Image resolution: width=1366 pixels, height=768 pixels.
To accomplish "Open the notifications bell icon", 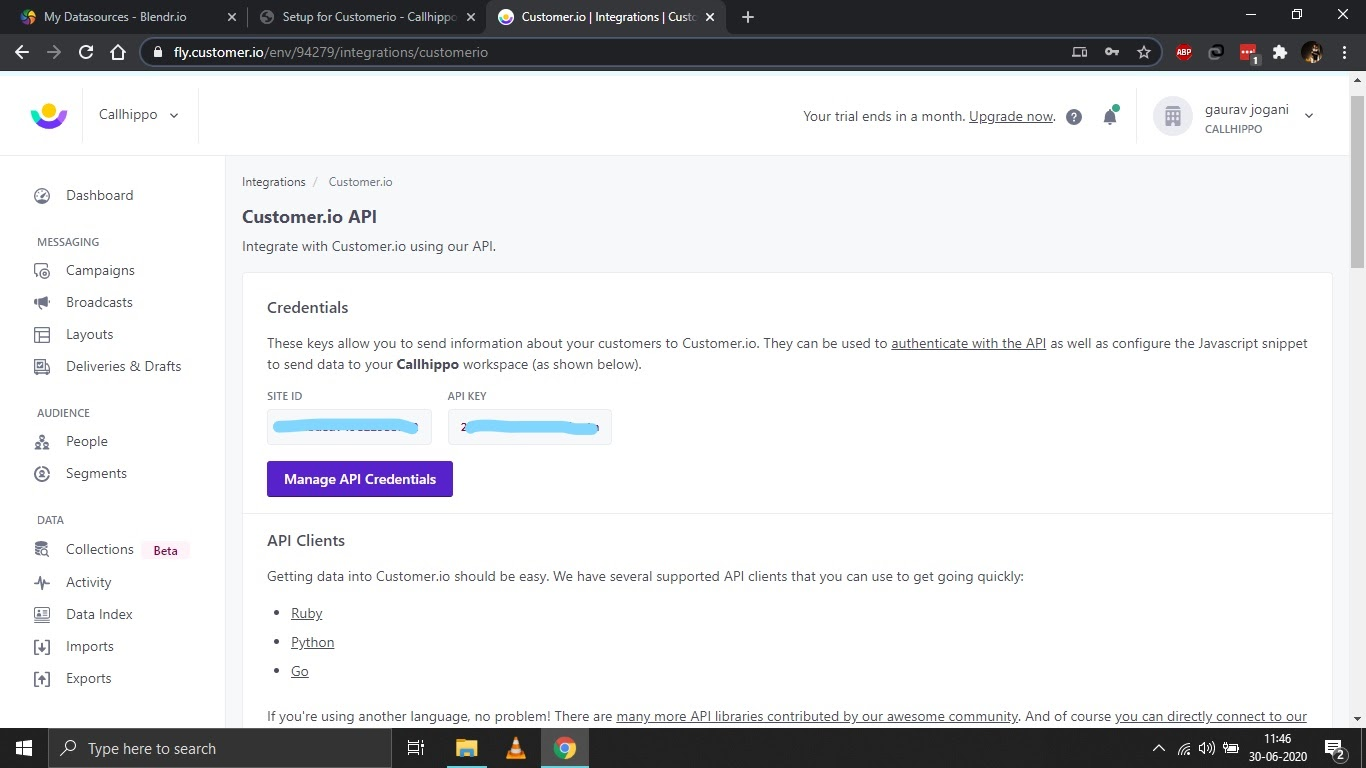I will click(1110, 116).
